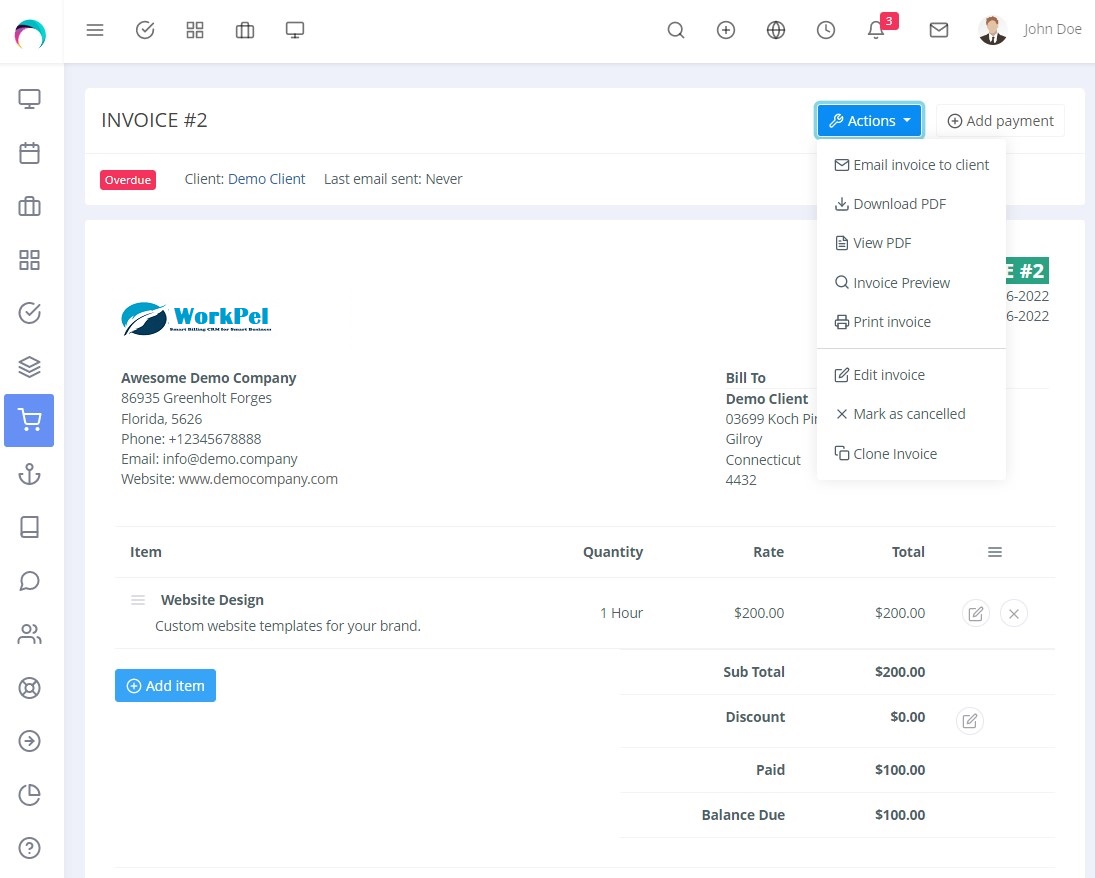Screen dimensions: 1095x878
Task: Click Balance Due amount $100.00
Action: coord(900,815)
